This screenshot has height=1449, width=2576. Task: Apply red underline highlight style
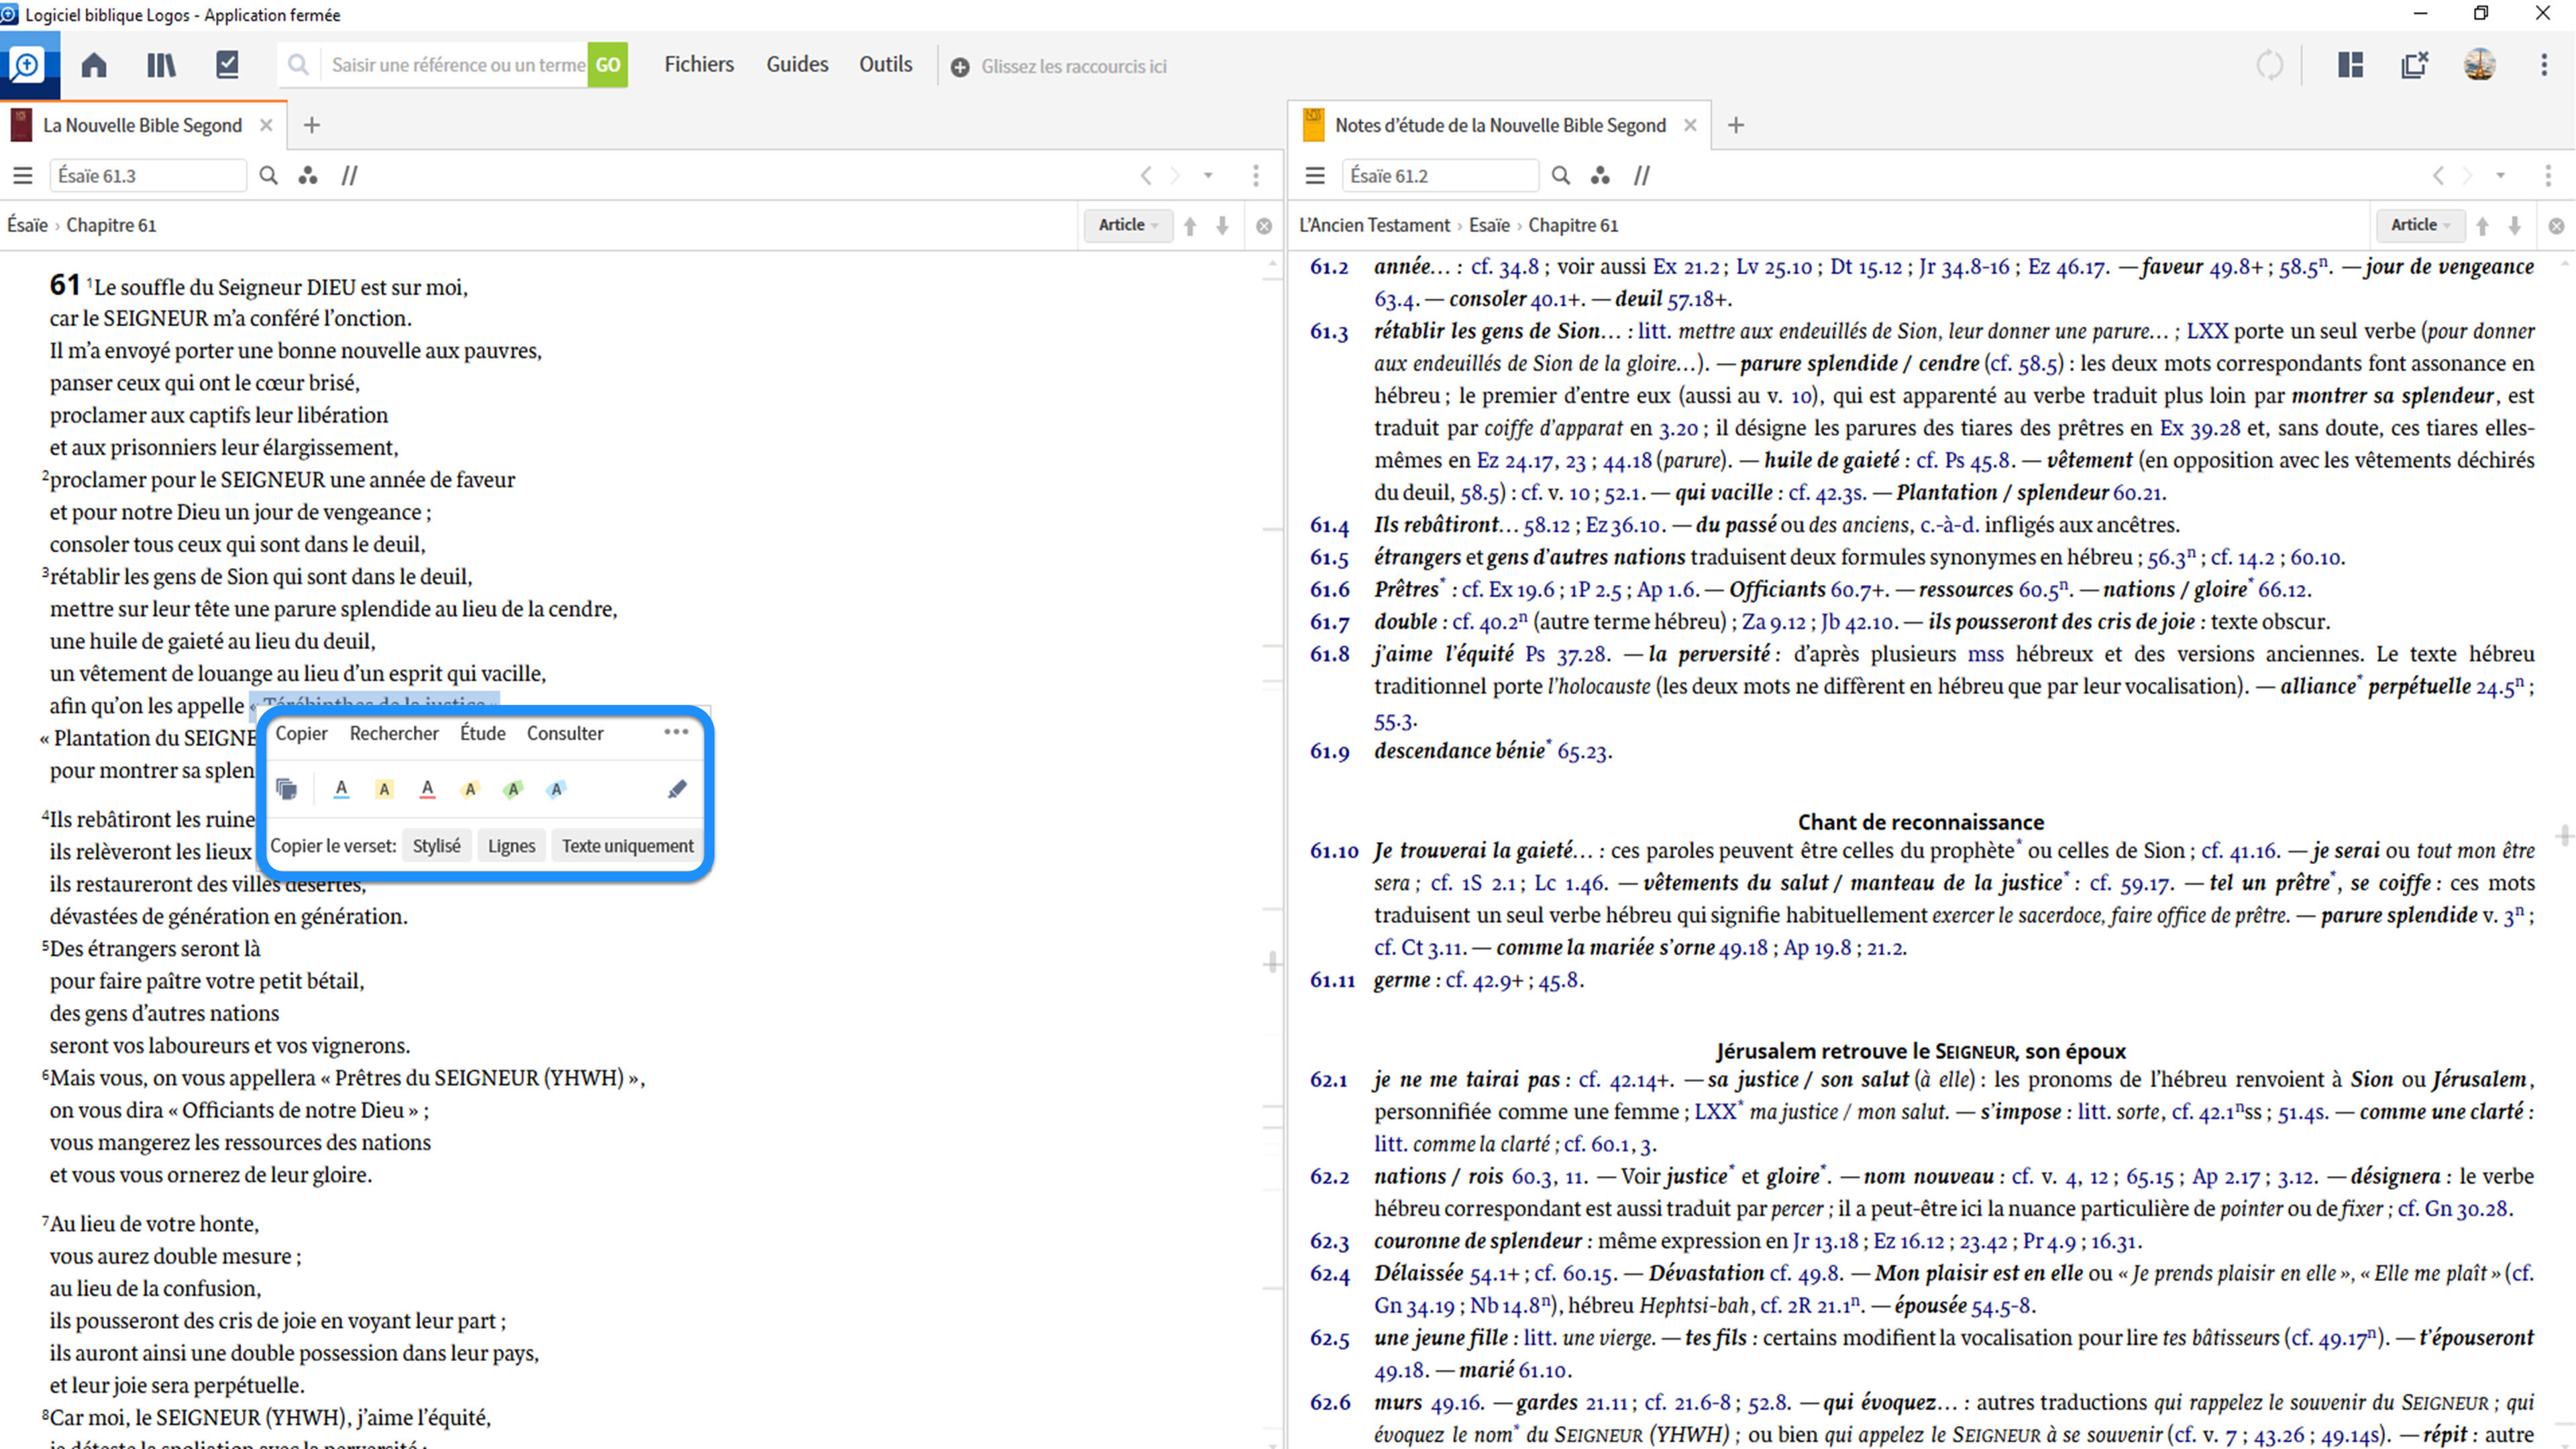pyautogui.click(x=427, y=789)
